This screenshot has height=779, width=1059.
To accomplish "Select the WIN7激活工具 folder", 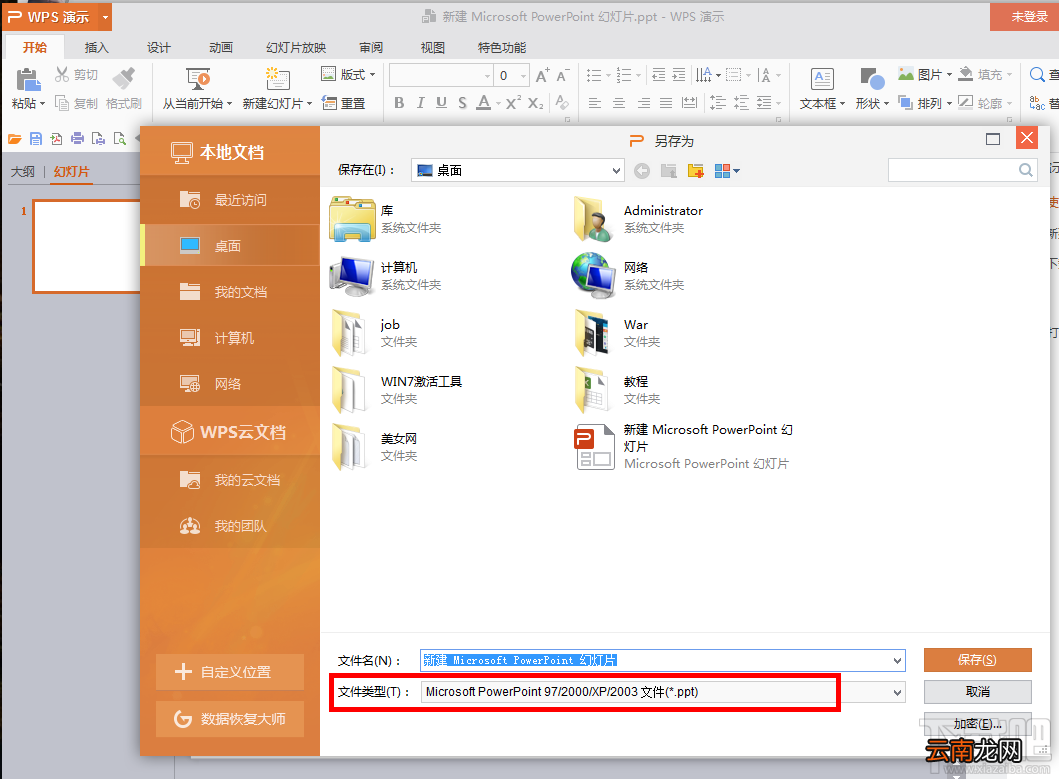I will tap(397, 390).
